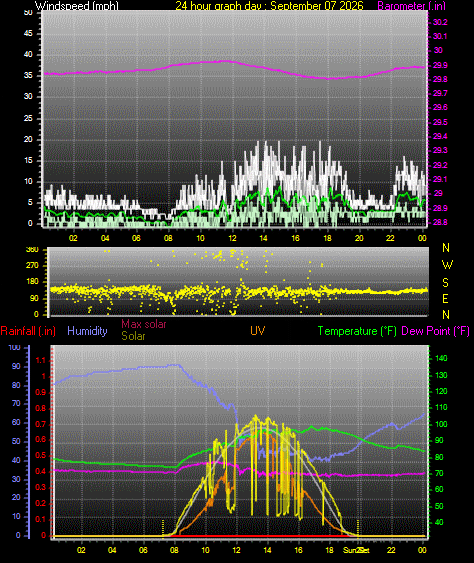Viewport: 474px width, 563px height.
Task: Click the "Max solar" legend label
Action: coord(144,324)
